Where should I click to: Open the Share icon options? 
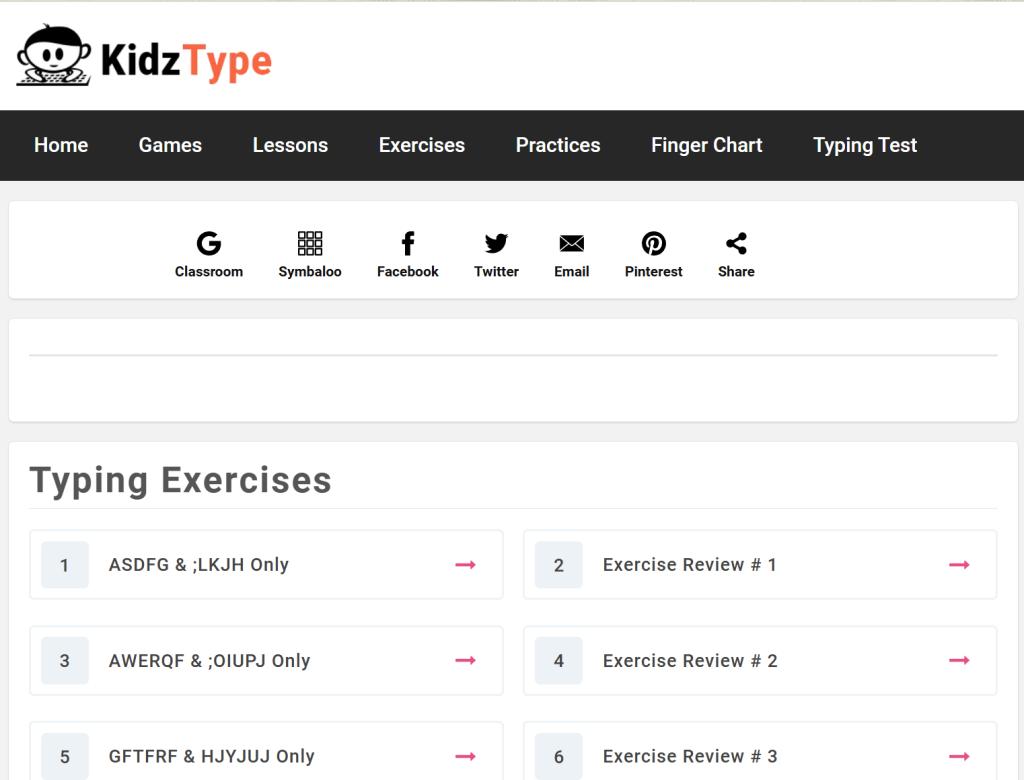(736, 243)
